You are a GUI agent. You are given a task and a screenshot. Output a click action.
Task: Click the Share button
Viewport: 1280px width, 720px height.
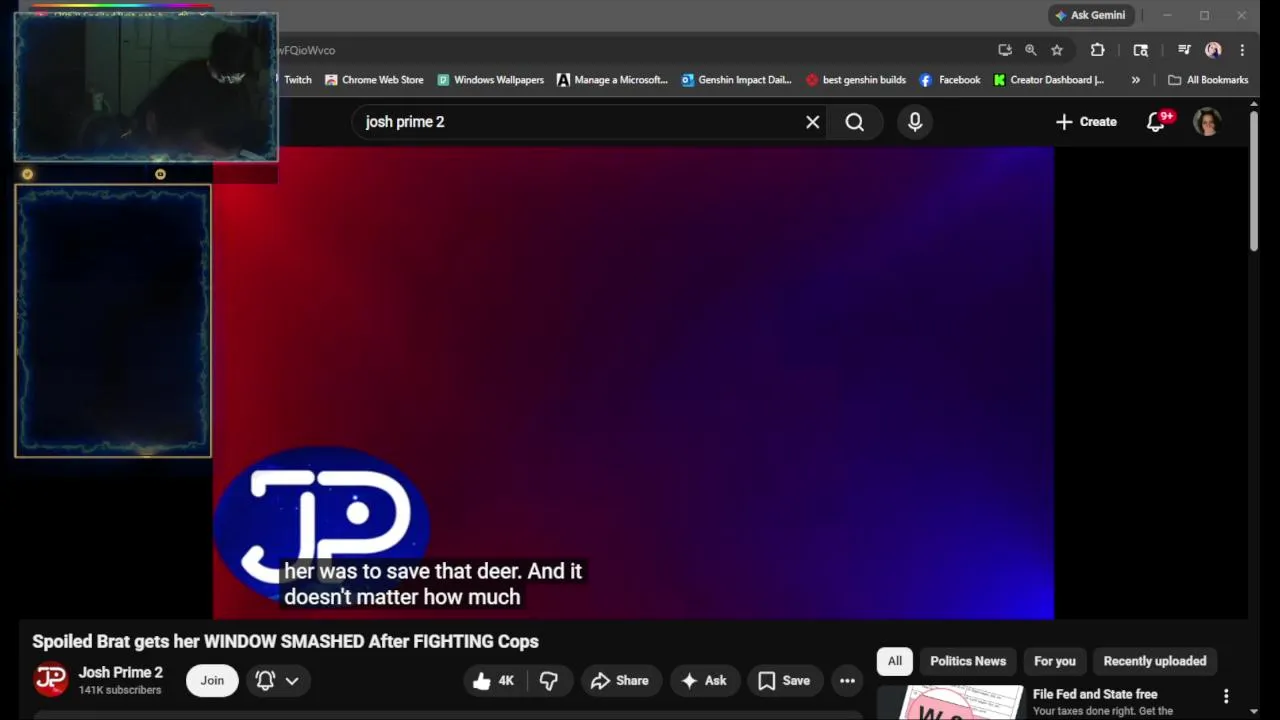coord(620,681)
